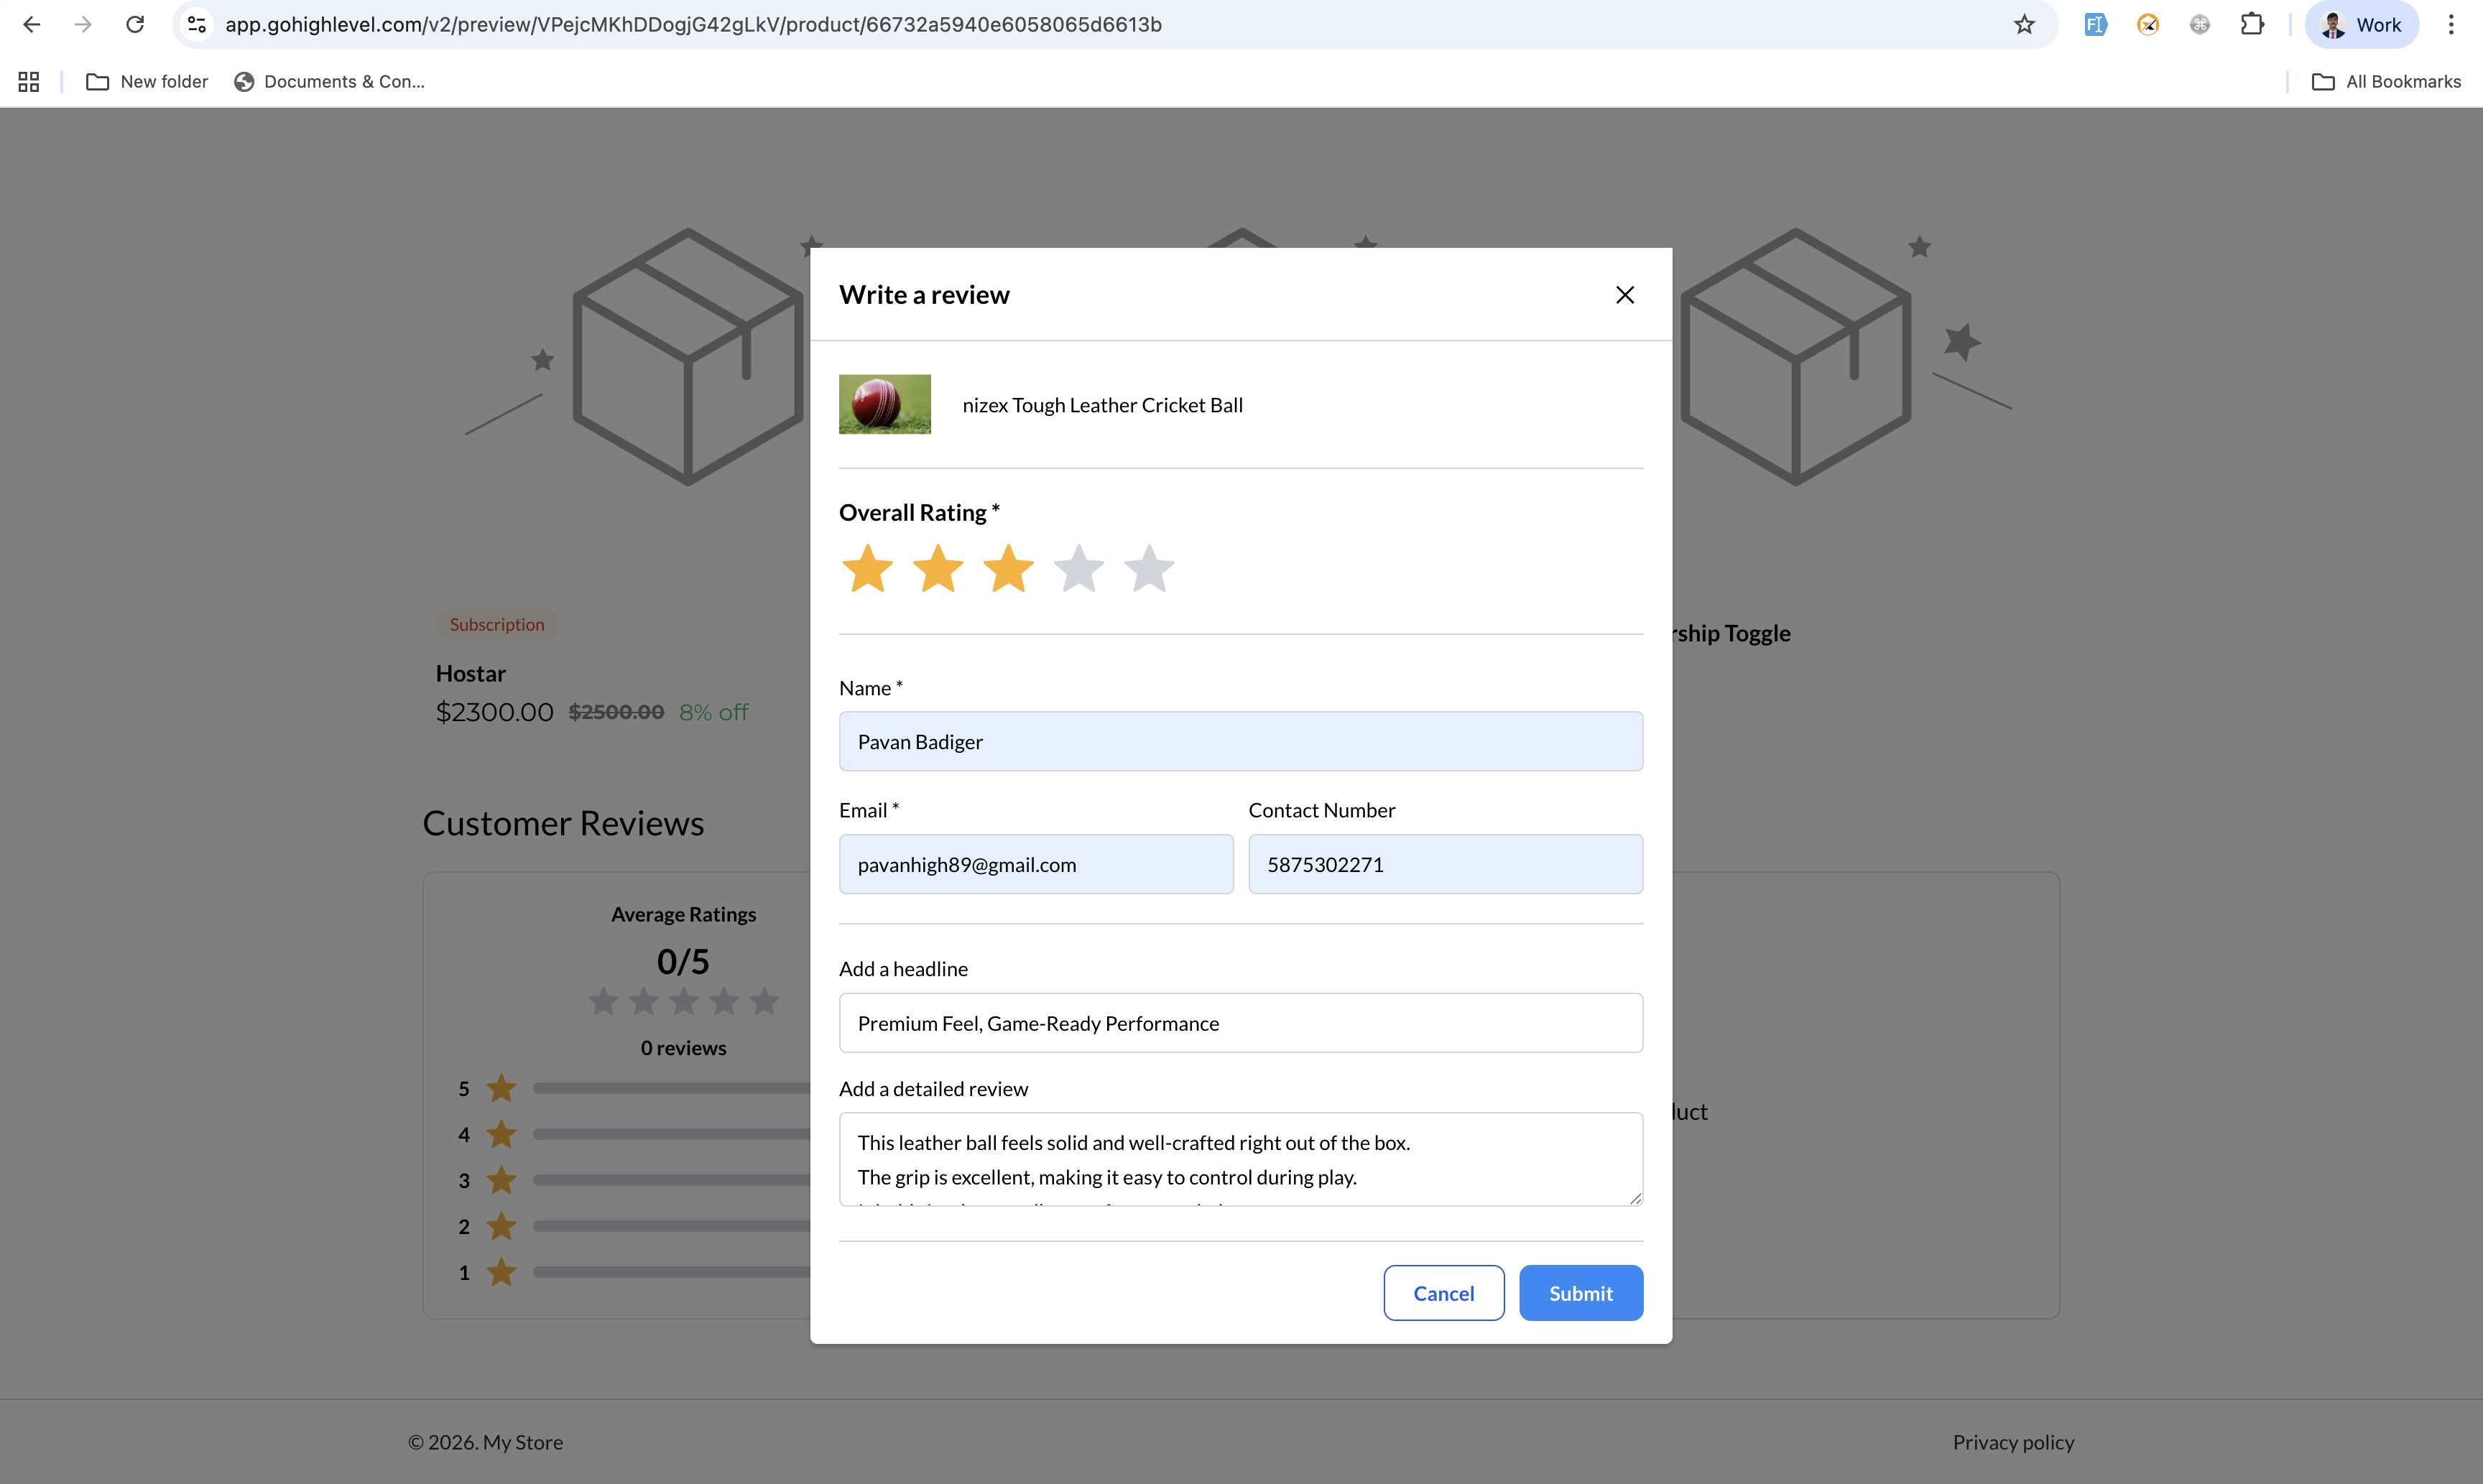Focus the Add a headline field
The width and height of the screenshot is (2483, 1484).
click(1240, 1022)
